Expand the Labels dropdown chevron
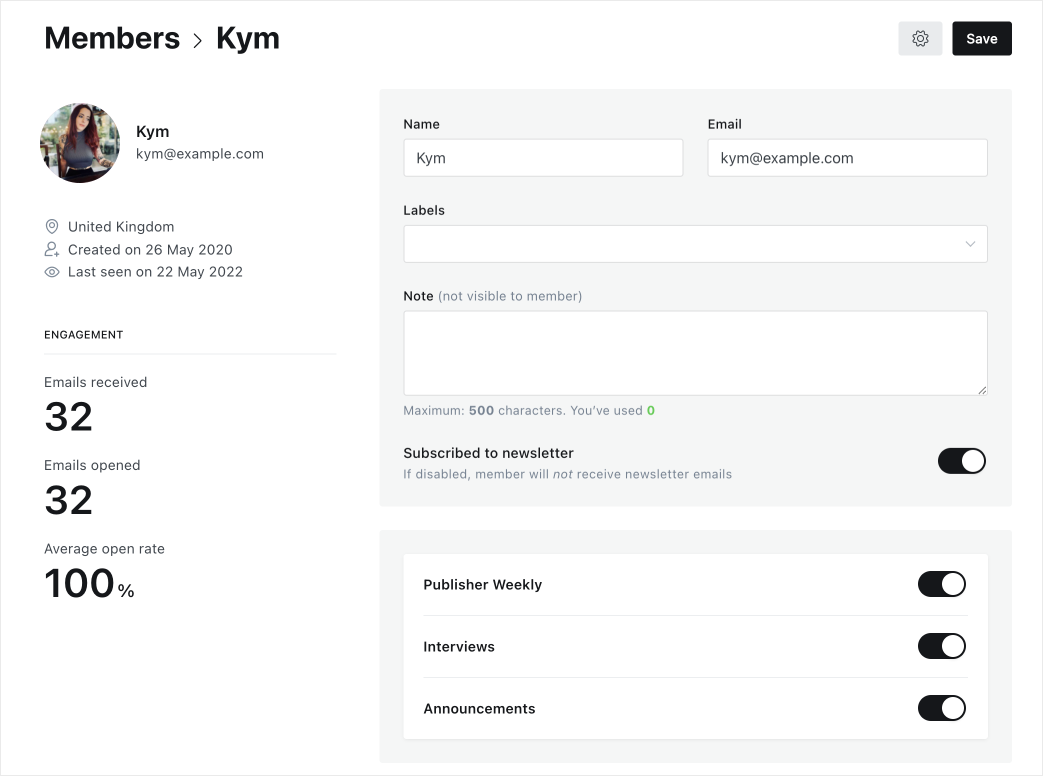This screenshot has height=776, width=1043. click(x=970, y=244)
